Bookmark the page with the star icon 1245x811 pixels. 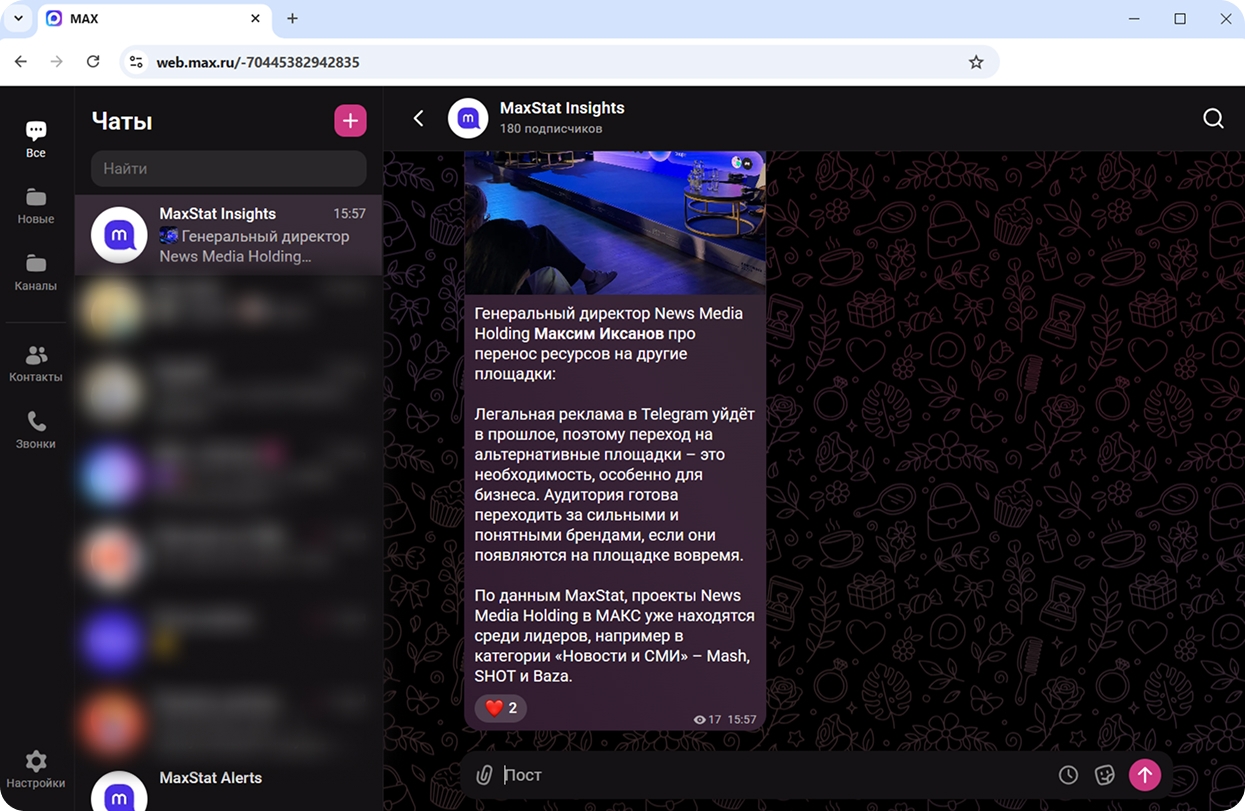[x=976, y=62]
